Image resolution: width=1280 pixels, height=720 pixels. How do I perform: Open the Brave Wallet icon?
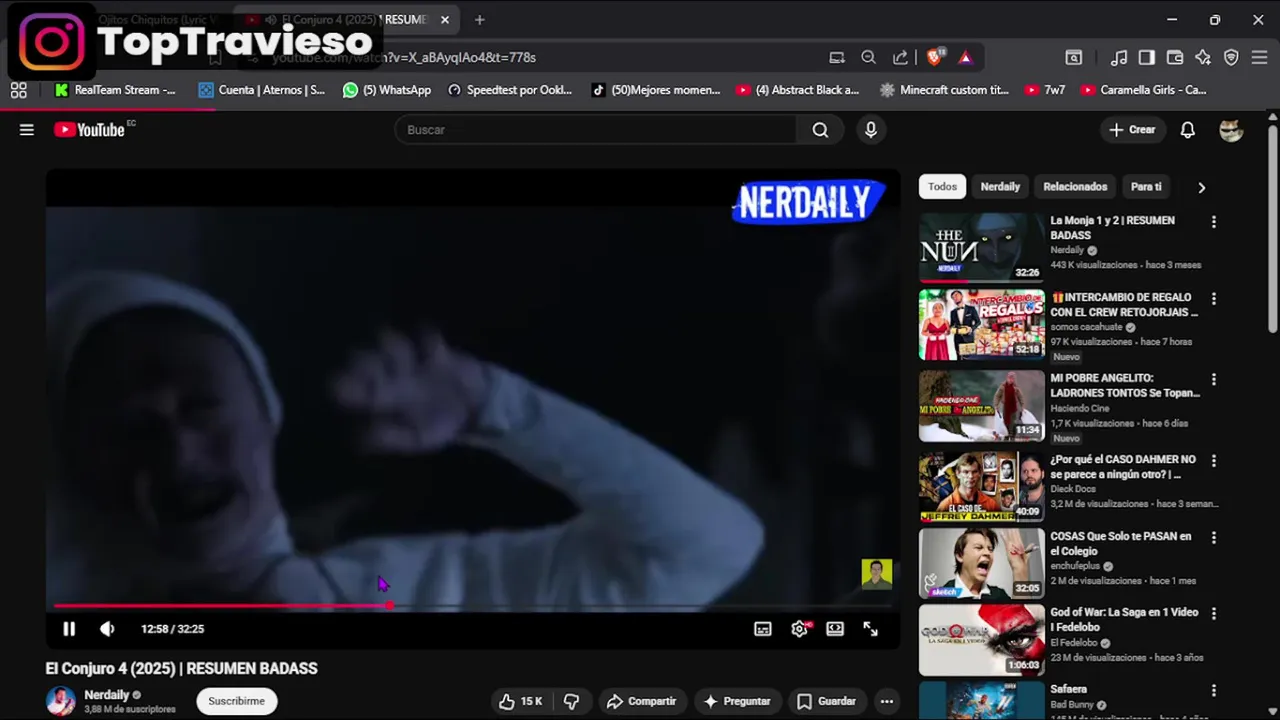[x=1175, y=58]
